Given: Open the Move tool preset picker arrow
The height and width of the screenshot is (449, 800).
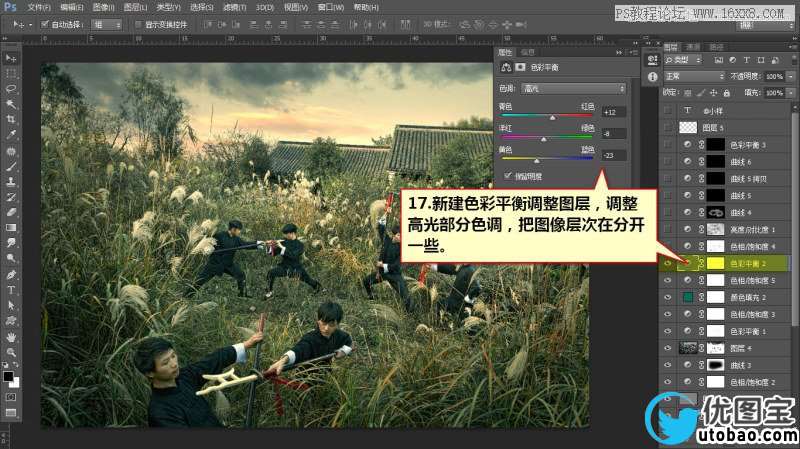Looking at the screenshot, I should click(31, 24).
